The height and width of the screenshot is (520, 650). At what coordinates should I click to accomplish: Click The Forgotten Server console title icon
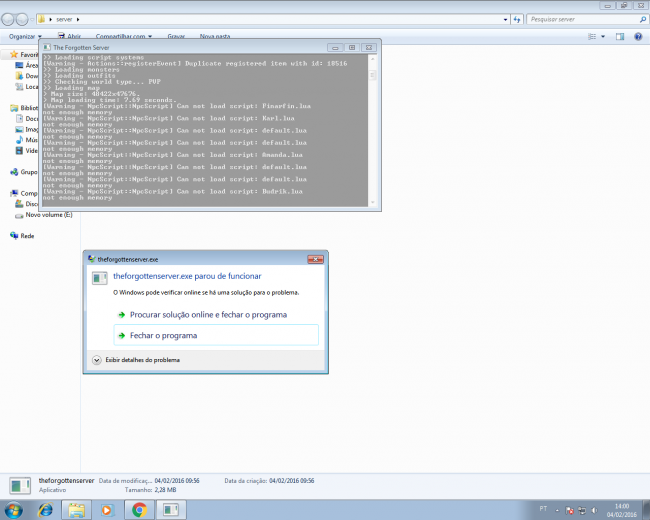[x=47, y=47]
